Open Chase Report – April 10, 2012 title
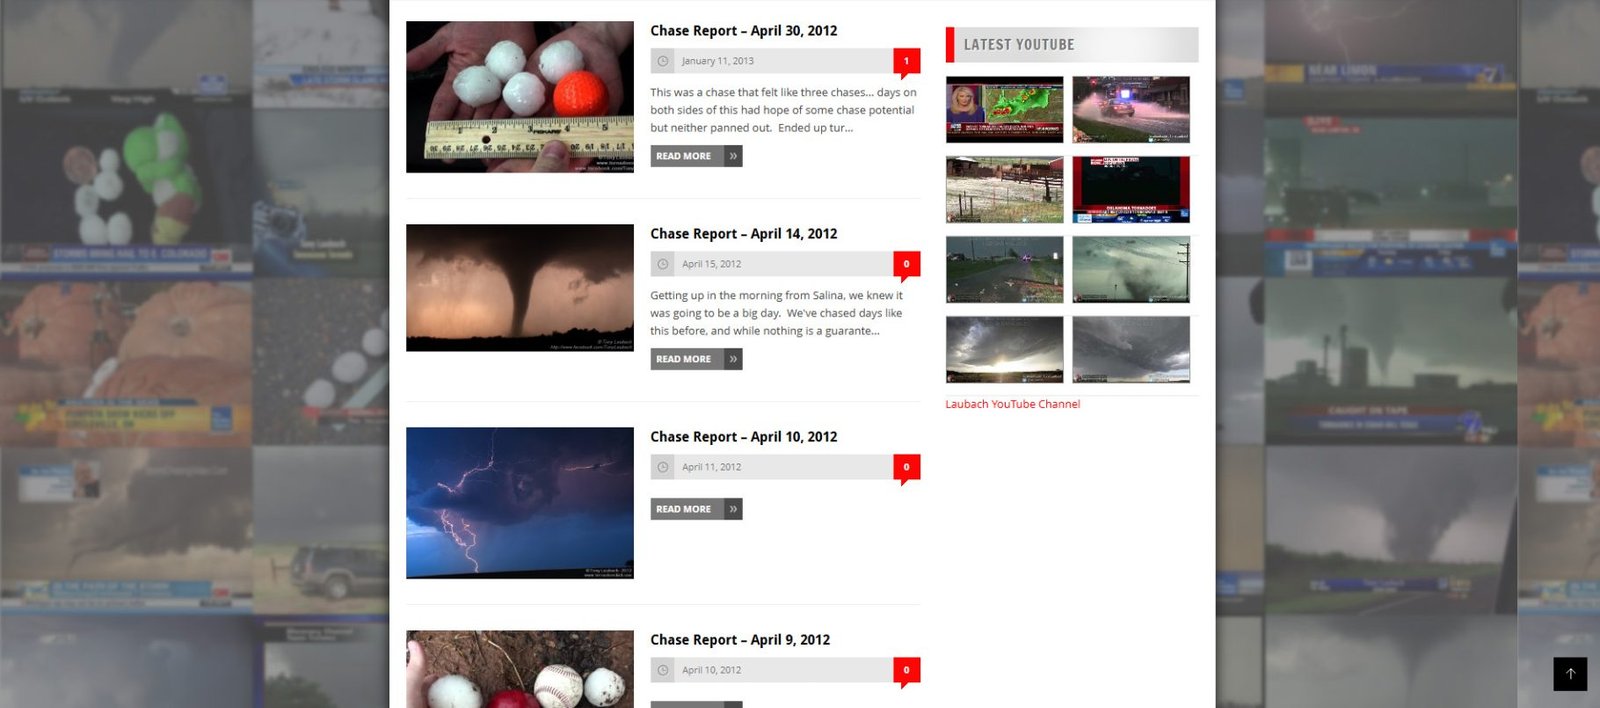The height and width of the screenshot is (708, 1600). (x=744, y=437)
